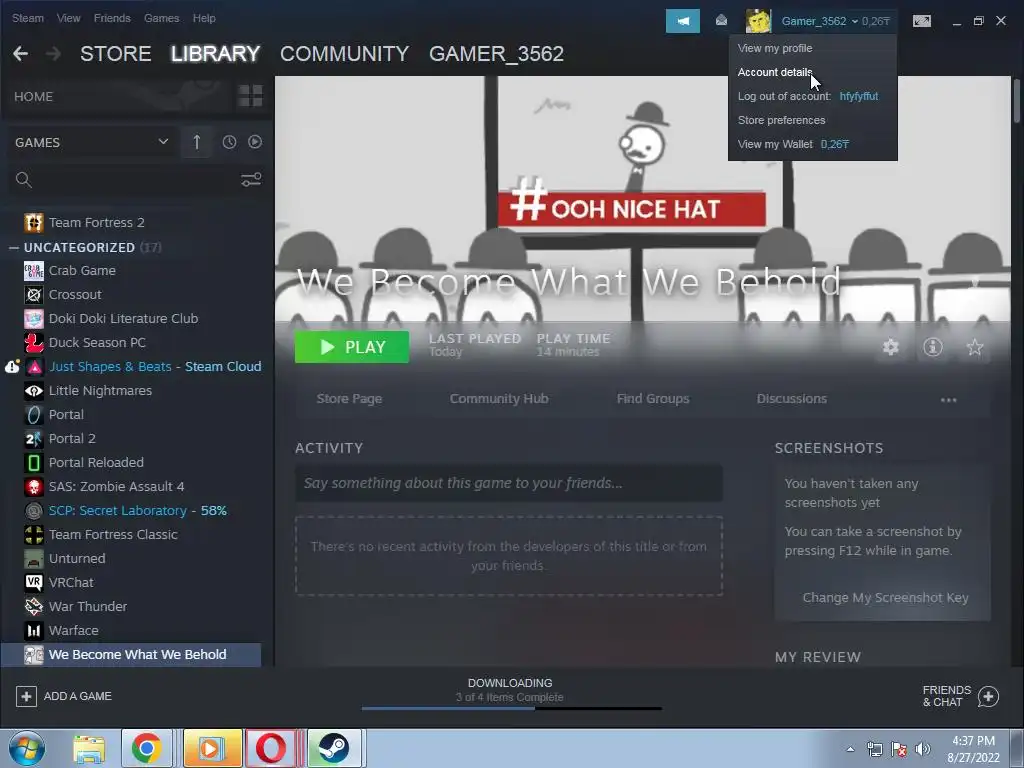Open the View menu
Screen dimensions: 1024x768
pyautogui.click(x=69, y=18)
